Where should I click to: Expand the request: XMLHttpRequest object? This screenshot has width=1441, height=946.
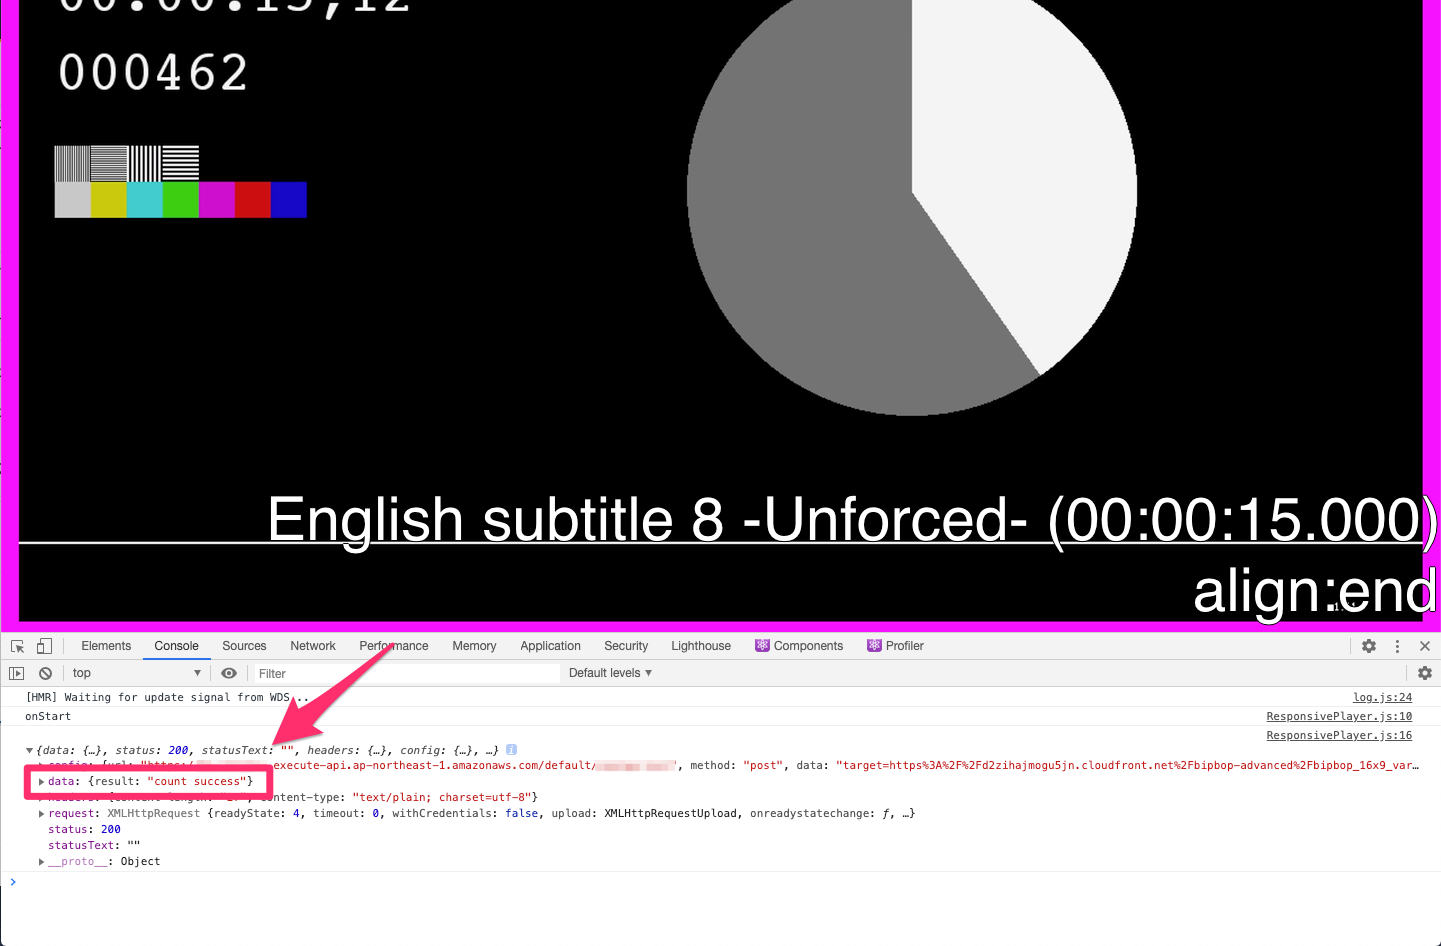41,813
